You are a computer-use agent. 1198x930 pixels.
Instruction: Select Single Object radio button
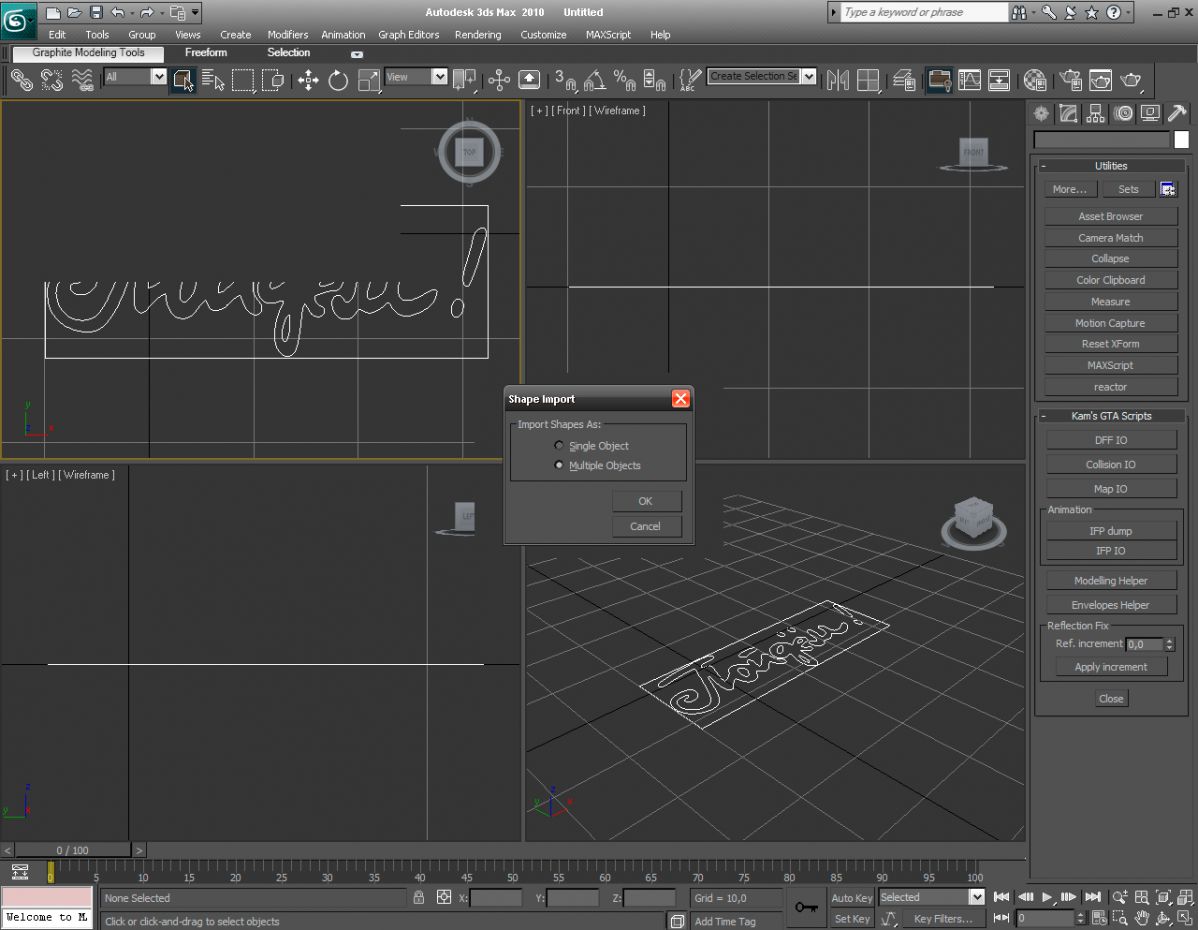click(559, 446)
